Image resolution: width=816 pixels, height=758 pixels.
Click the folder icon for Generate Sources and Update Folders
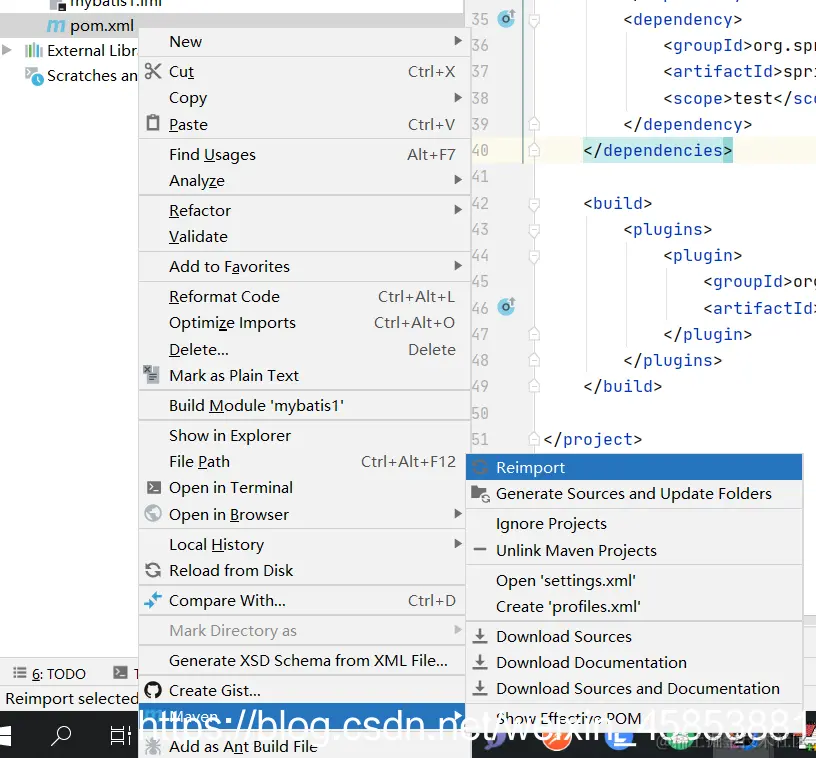tap(480, 493)
